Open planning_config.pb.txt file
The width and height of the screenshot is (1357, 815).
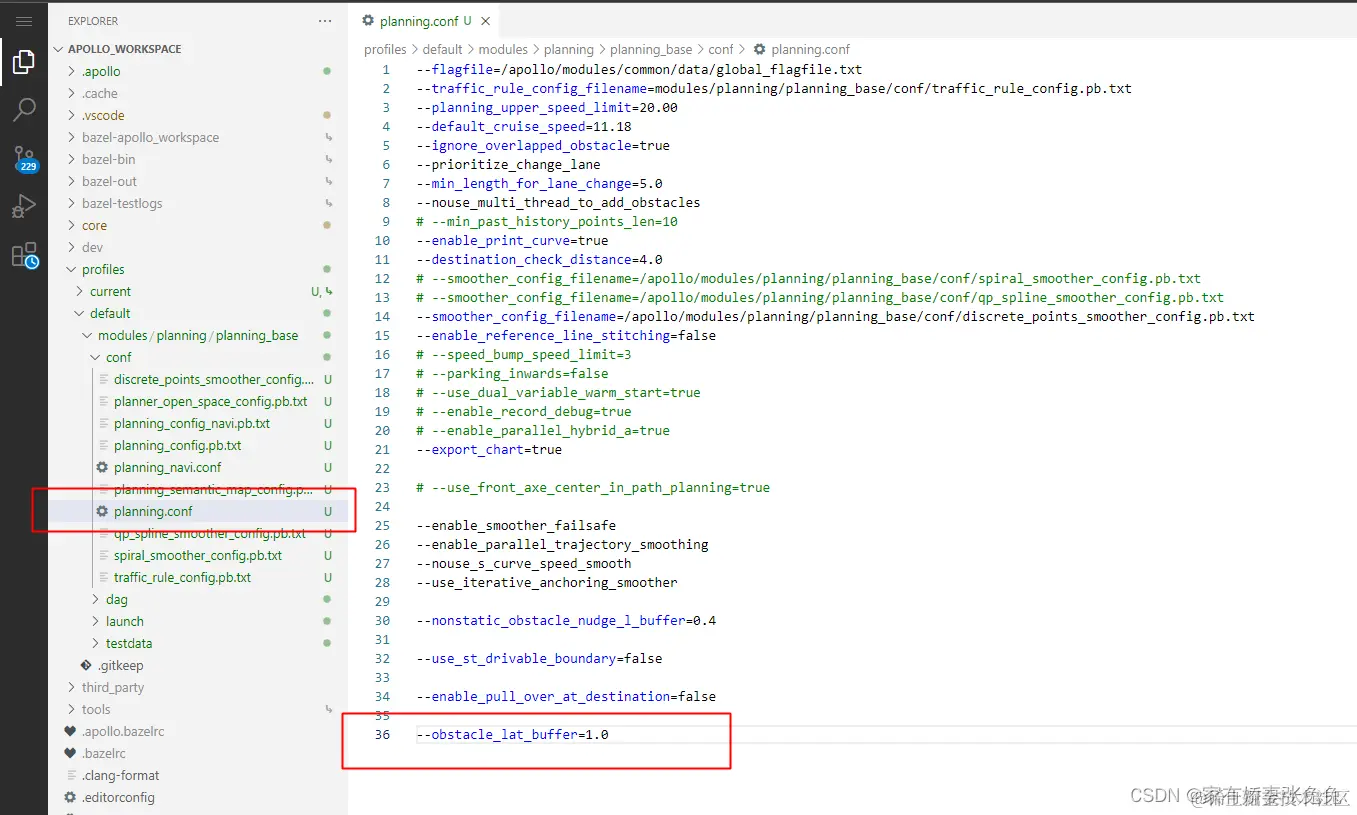(178, 445)
